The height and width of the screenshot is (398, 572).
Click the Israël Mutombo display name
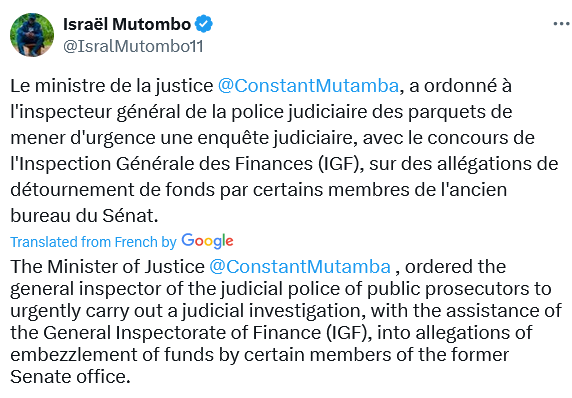127,24
